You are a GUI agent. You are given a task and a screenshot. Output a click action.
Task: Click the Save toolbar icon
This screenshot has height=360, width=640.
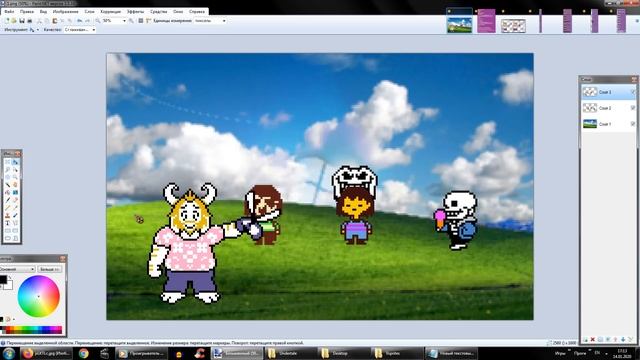(x=22, y=21)
